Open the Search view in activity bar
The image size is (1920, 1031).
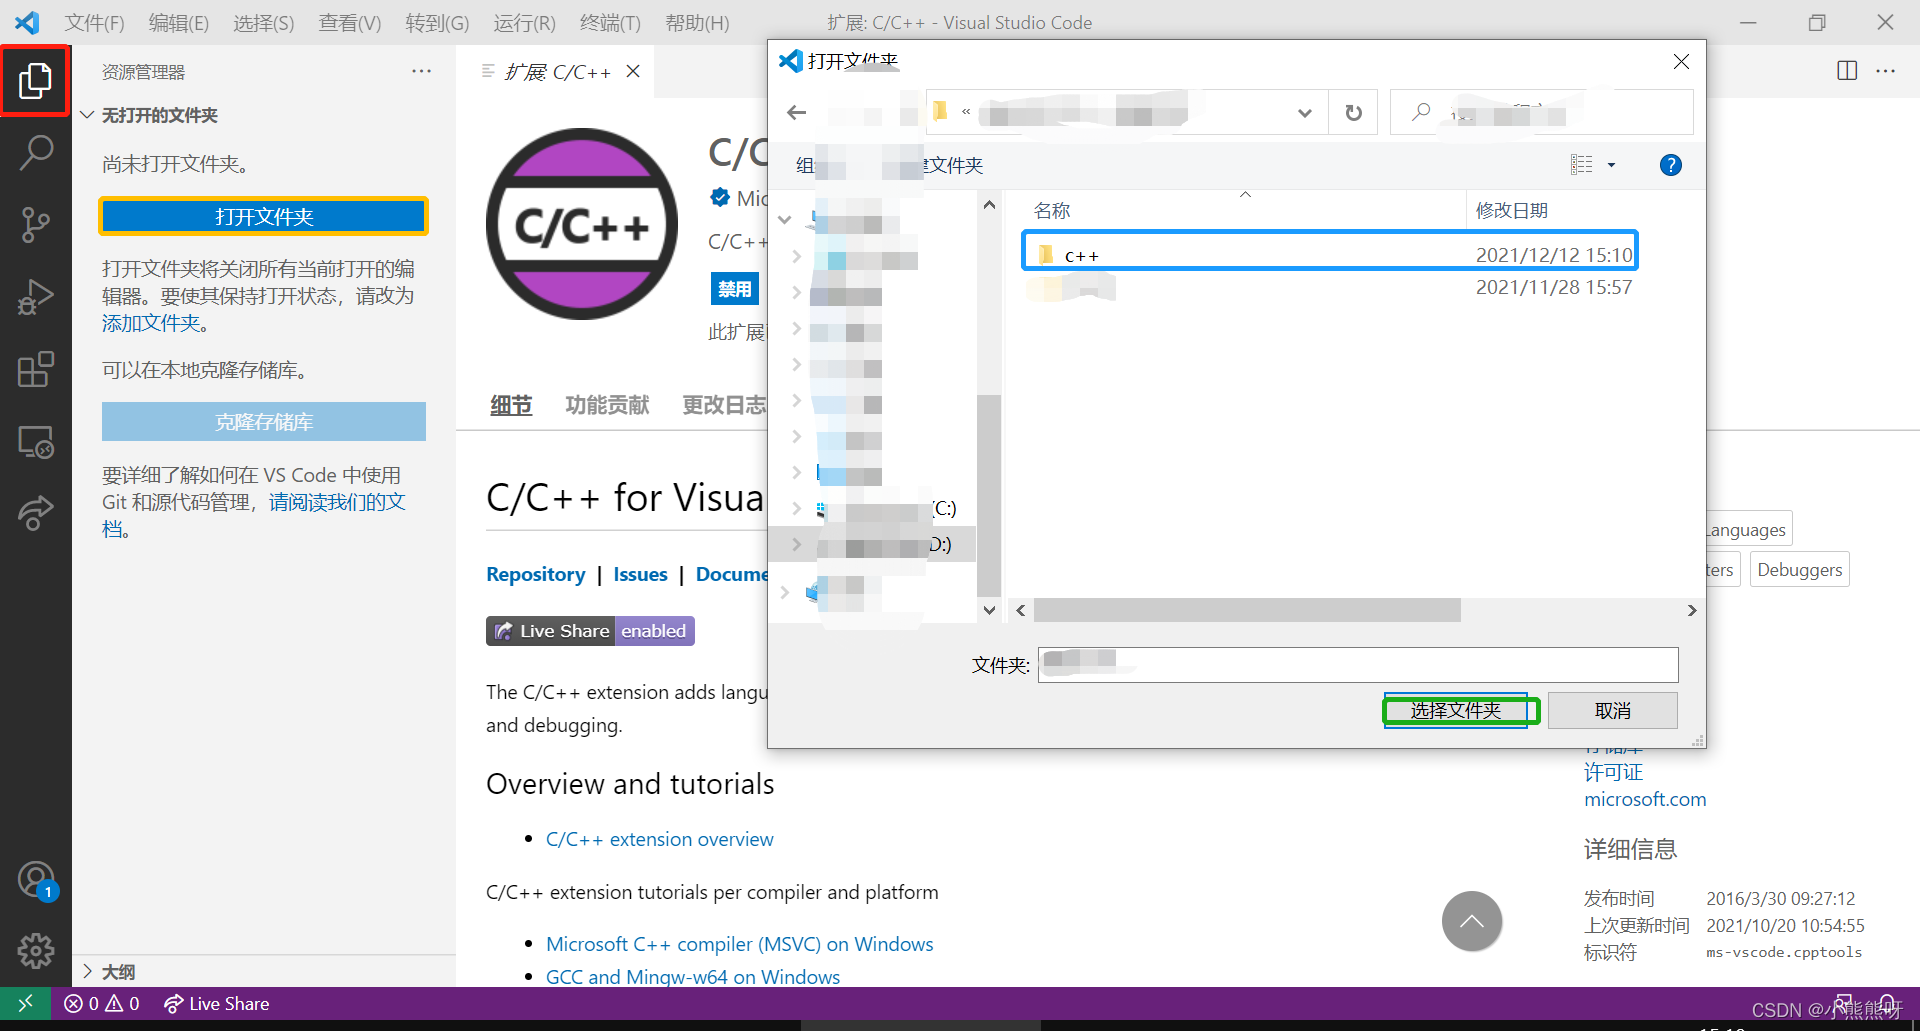pyautogui.click(x=35, y=153)
